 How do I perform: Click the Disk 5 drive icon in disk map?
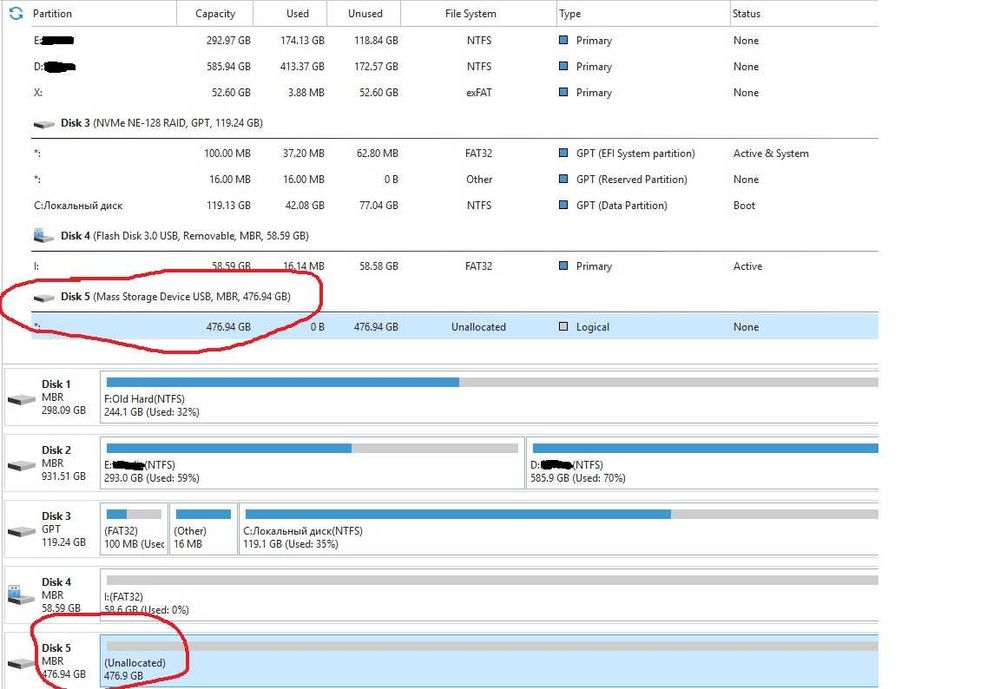22,663
